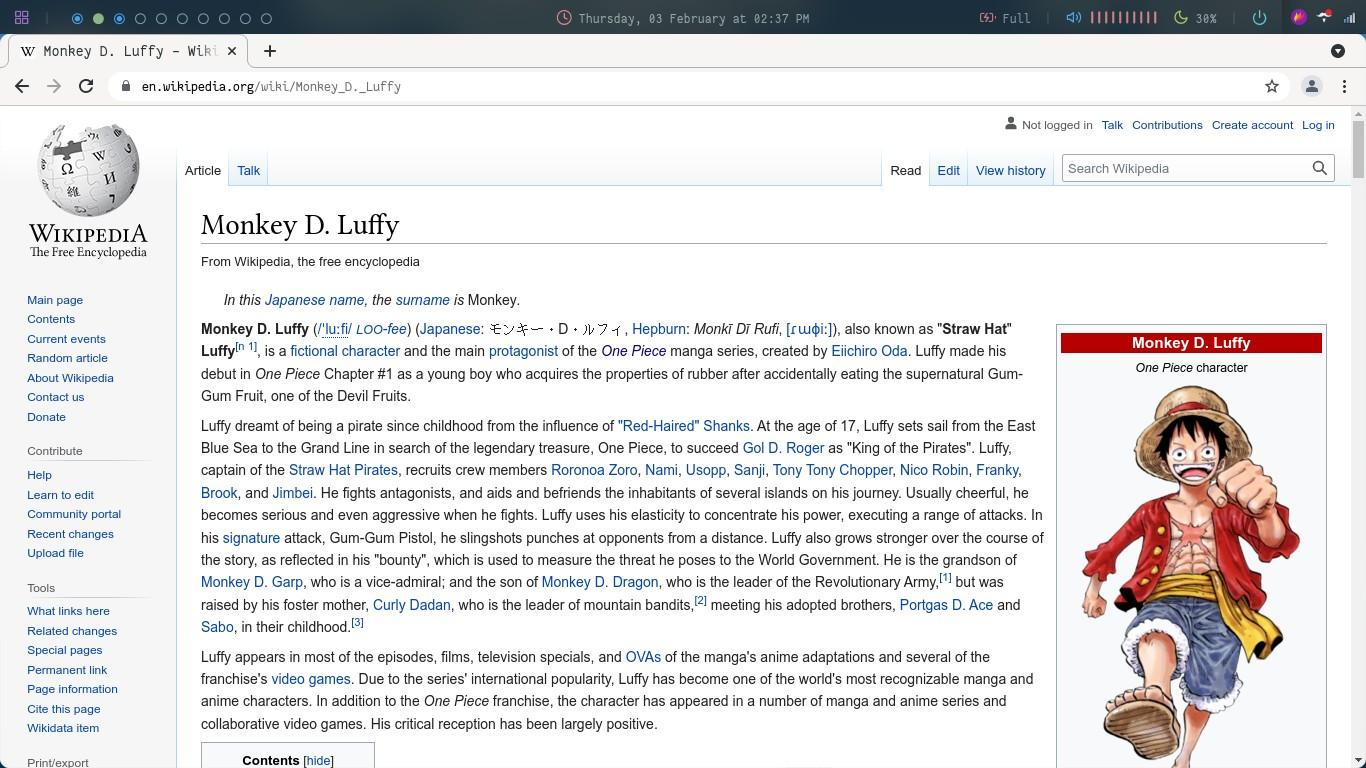Select the Article tab
This screenshot has width=1366, height=768.
tap(203, 170)
